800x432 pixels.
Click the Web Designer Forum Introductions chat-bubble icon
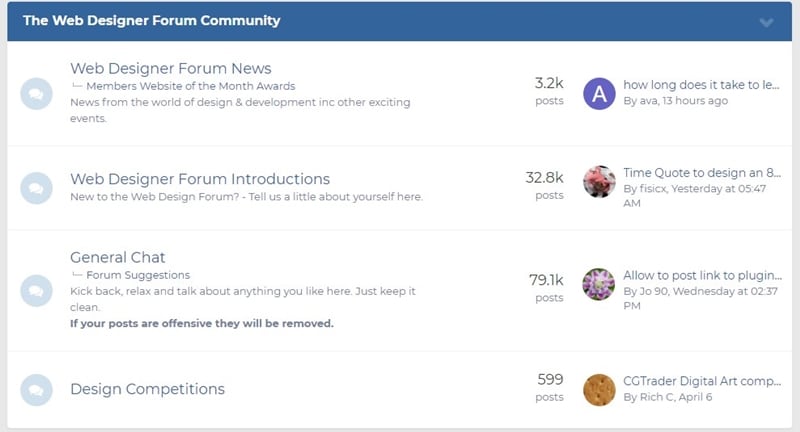36,188
